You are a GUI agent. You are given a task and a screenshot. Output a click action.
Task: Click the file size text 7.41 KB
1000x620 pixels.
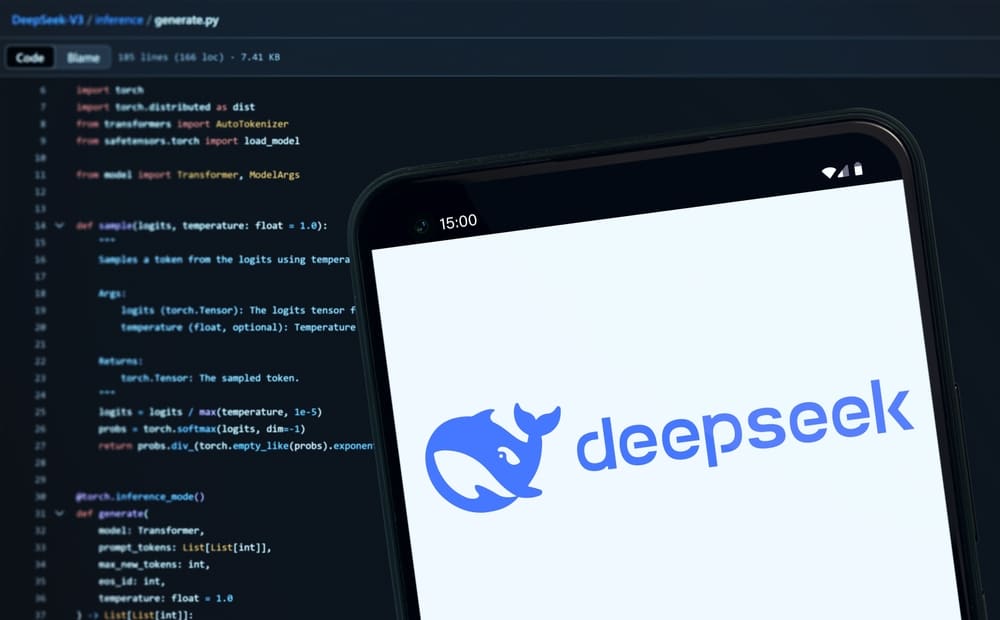[260, 57]
